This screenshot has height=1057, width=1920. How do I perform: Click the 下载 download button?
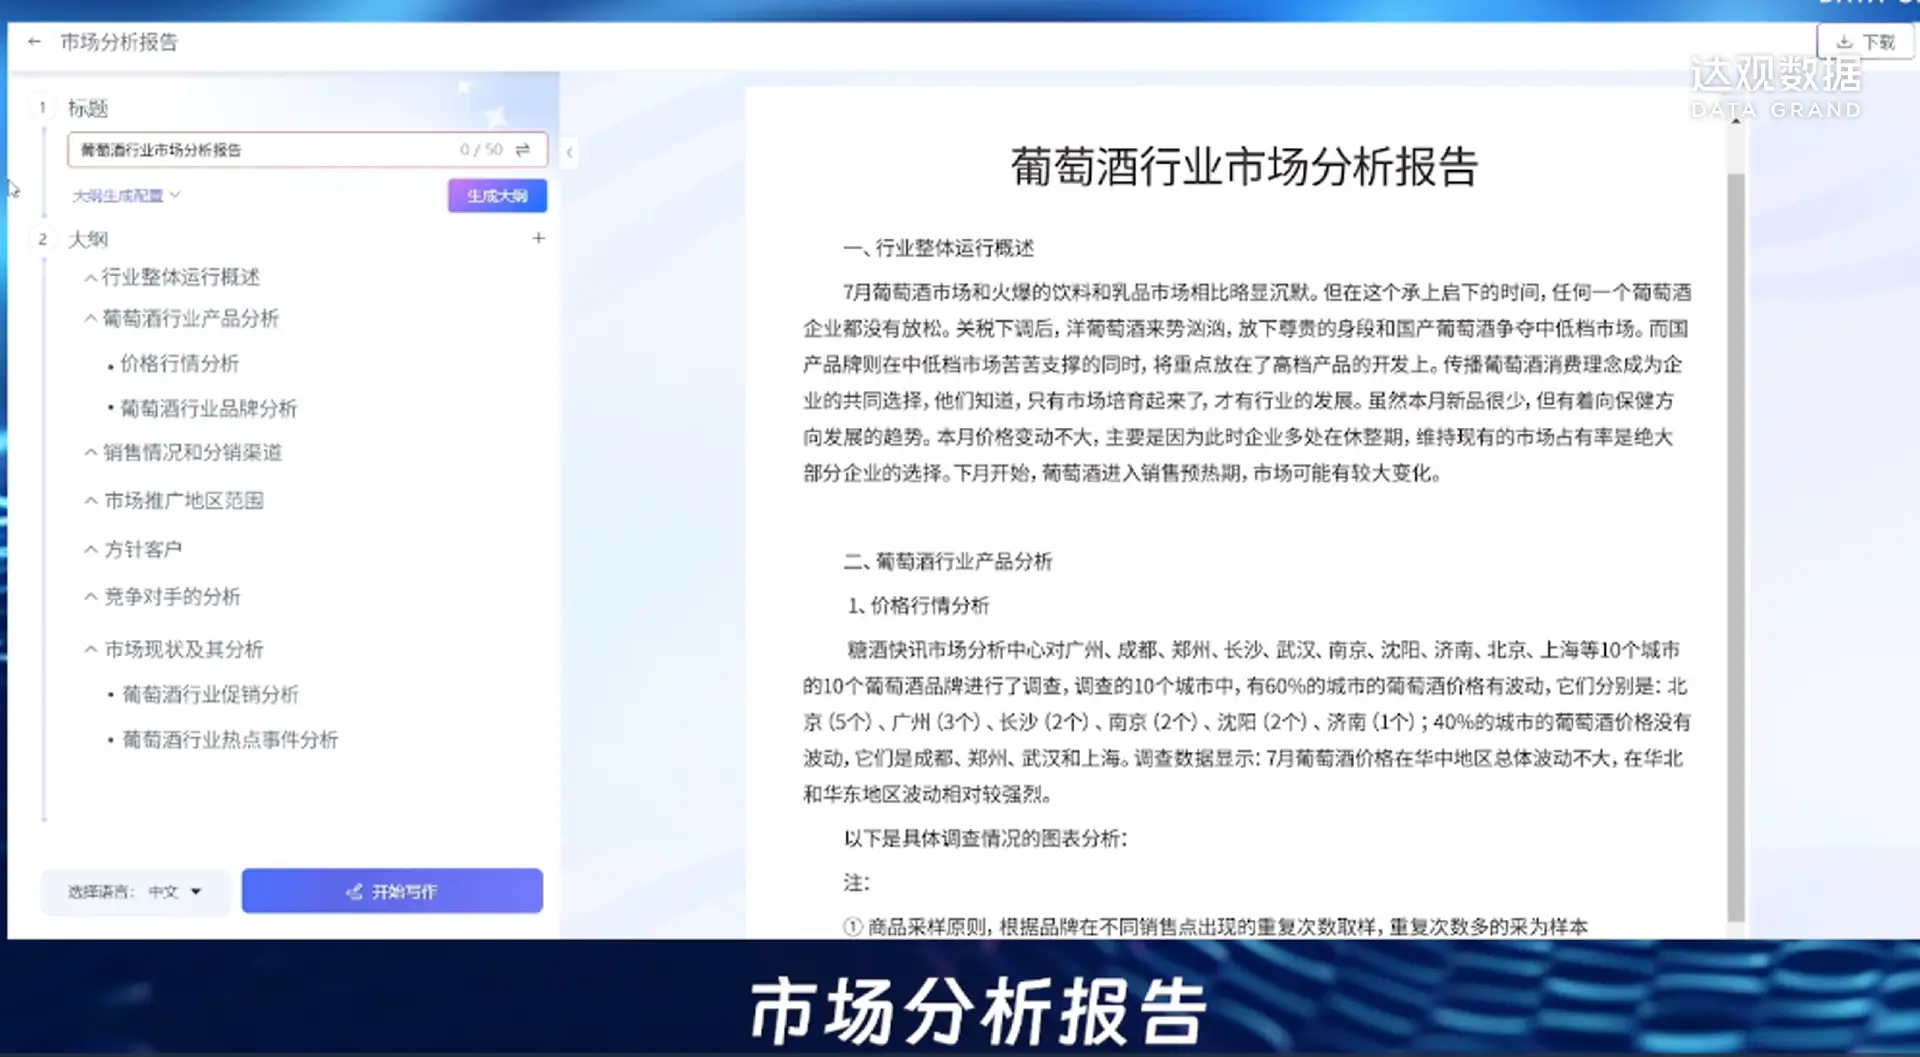coord(1866,42)
